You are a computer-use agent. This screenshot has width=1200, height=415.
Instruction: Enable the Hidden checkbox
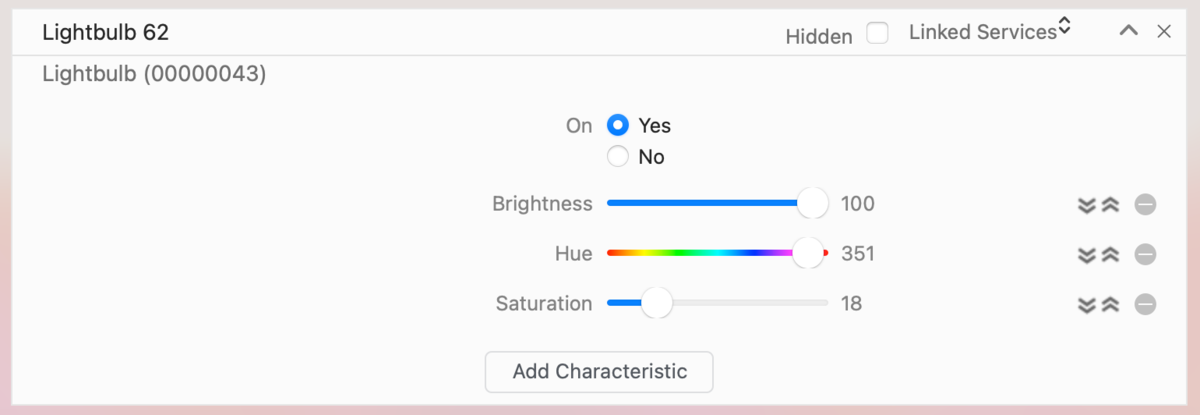pyautogui.click(x=877, y=34)
